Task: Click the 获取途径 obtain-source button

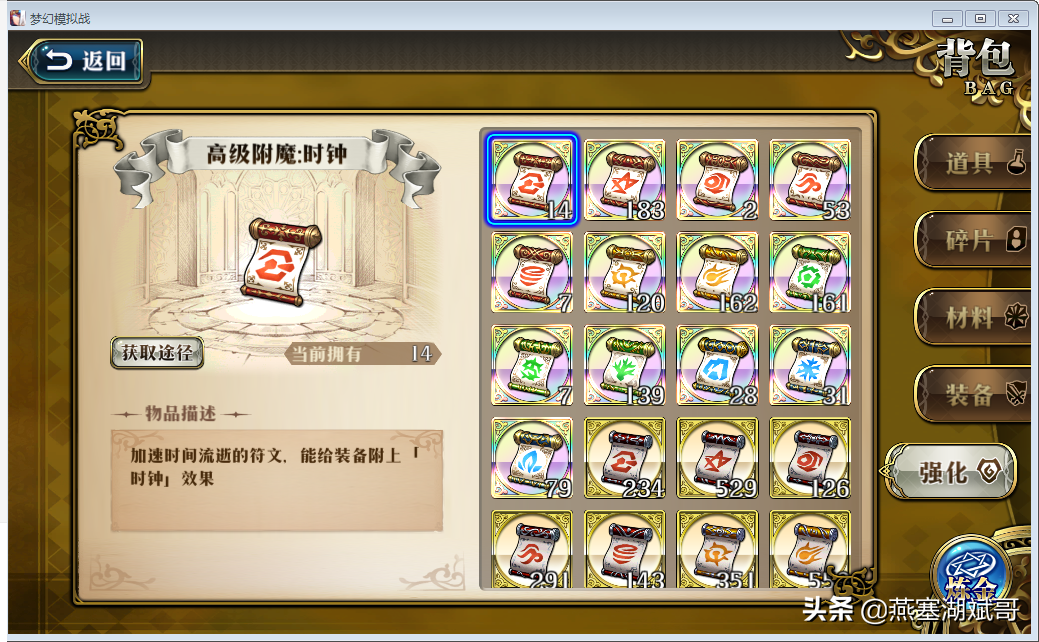Action: click(157, 352)
